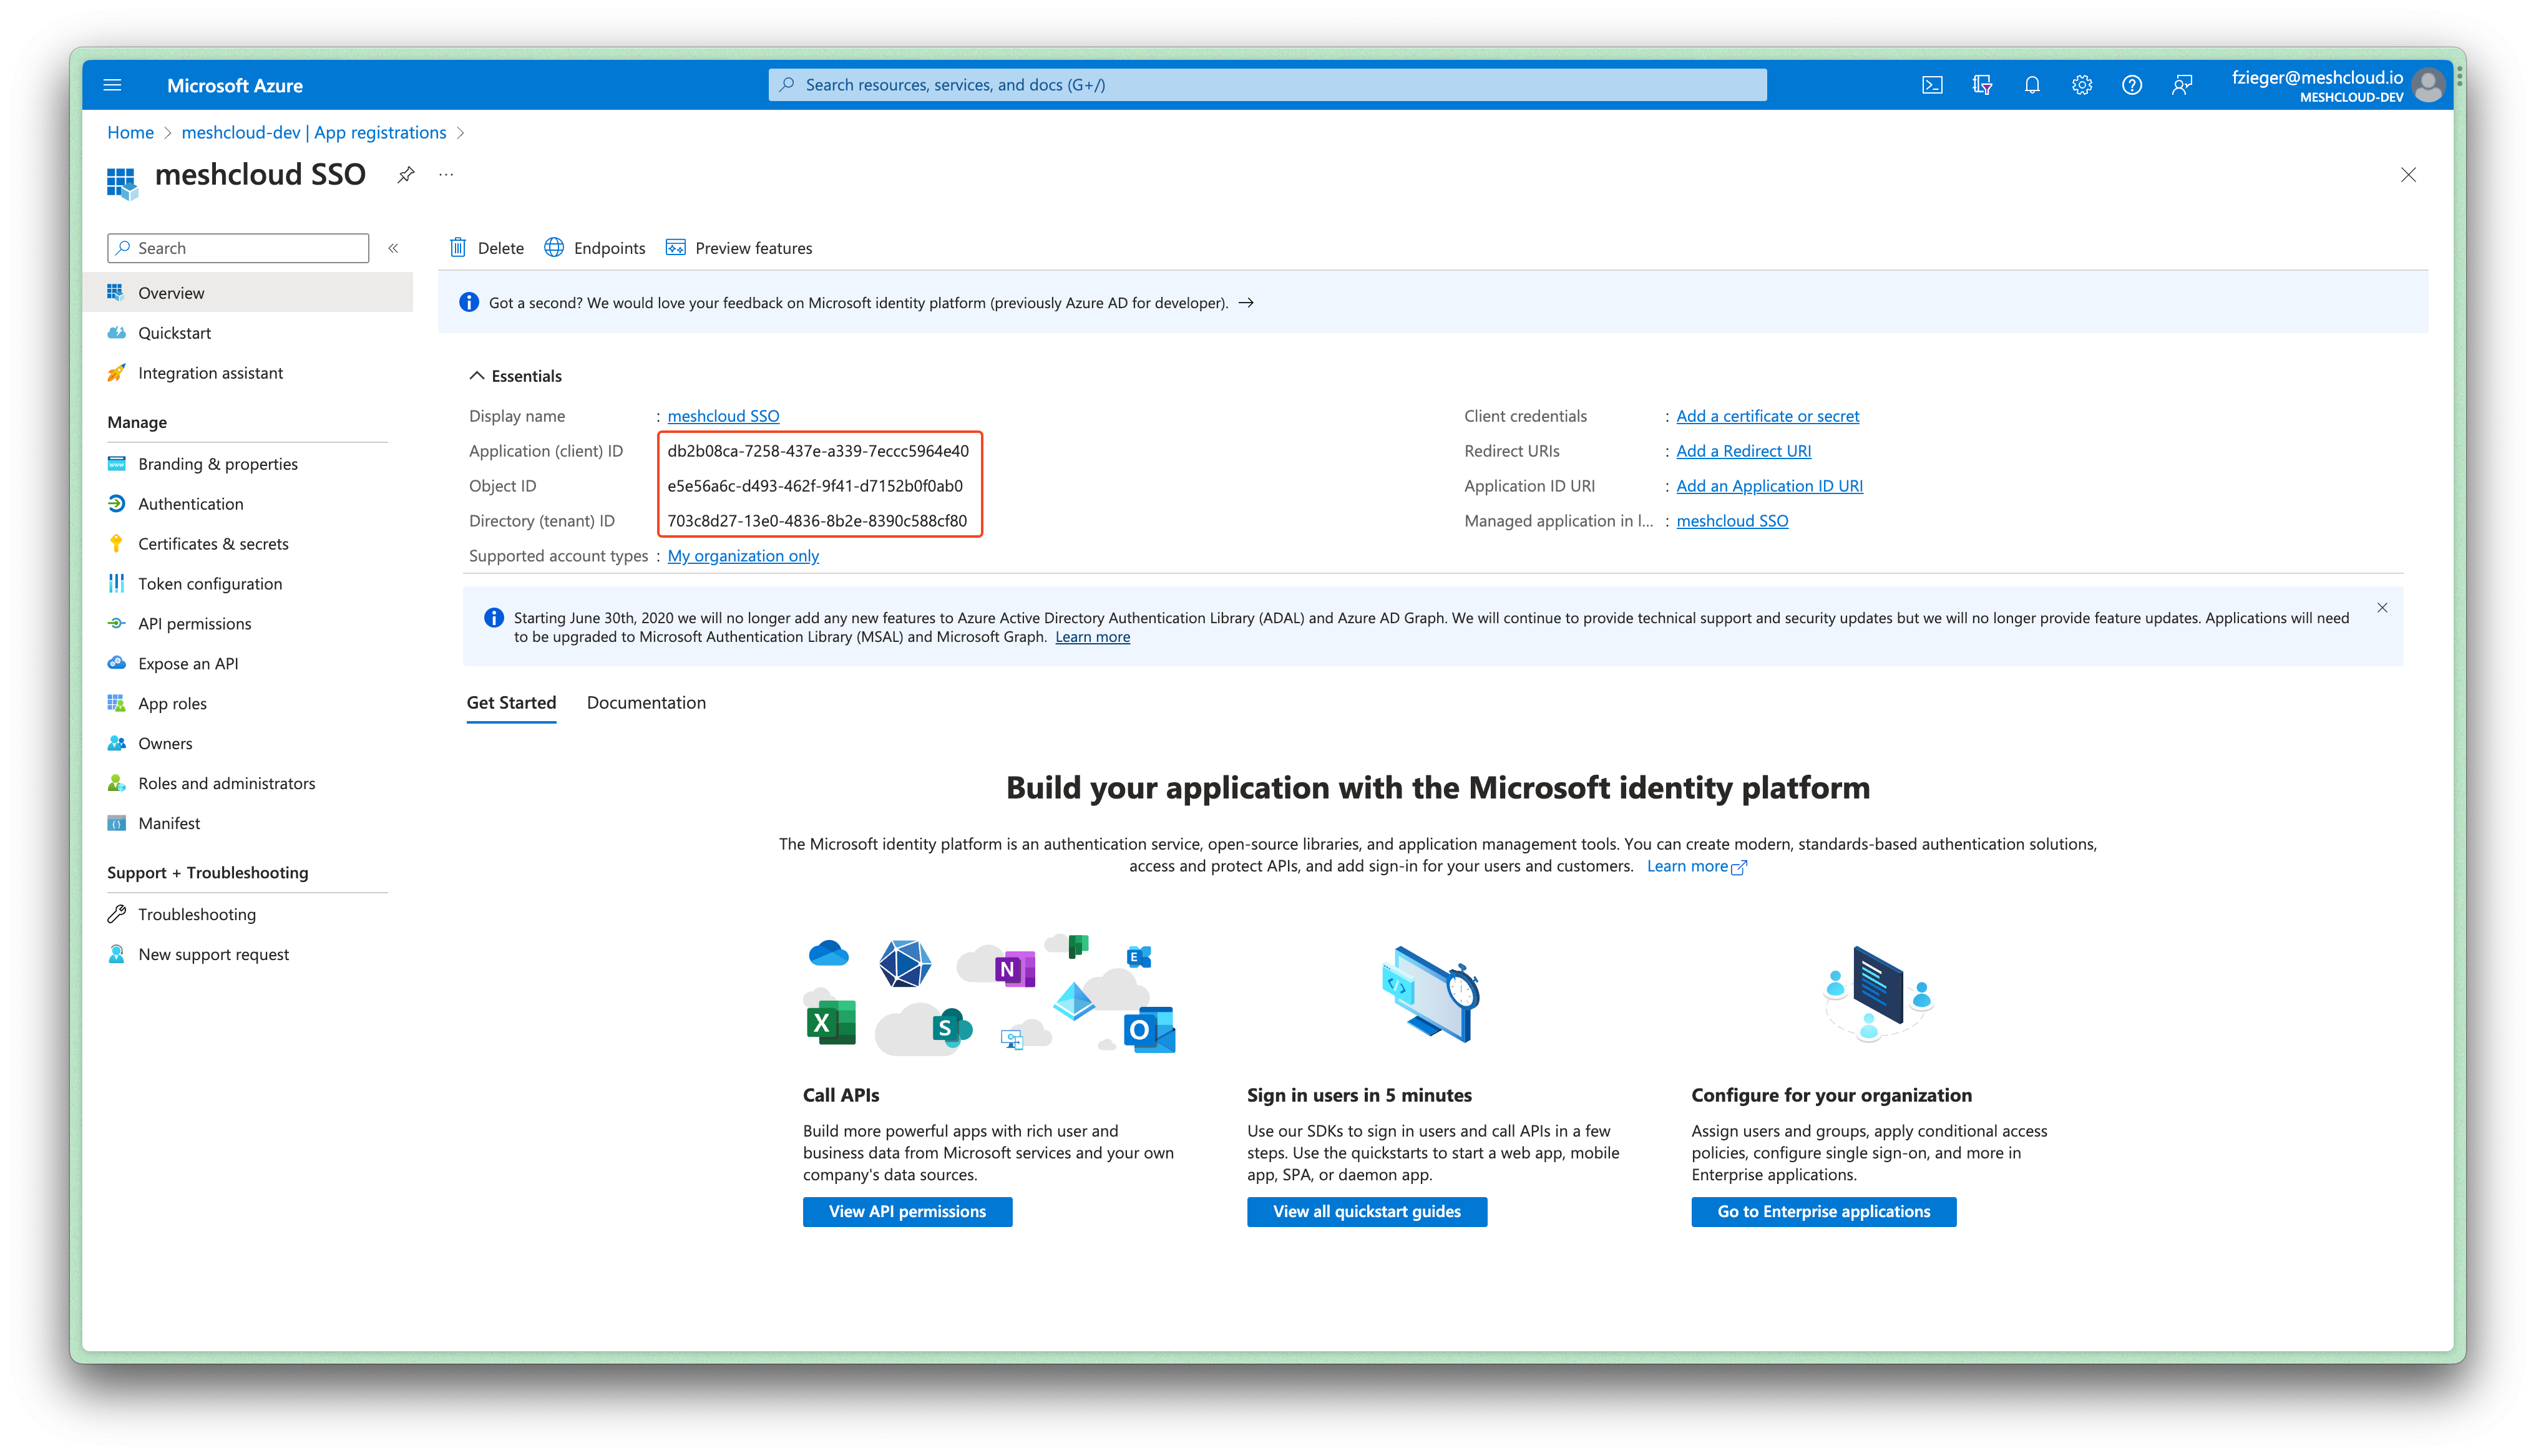Switch to the Documentation tab
The height and width of the screenshot is (1456, 2536).
[x=646, y=703]
